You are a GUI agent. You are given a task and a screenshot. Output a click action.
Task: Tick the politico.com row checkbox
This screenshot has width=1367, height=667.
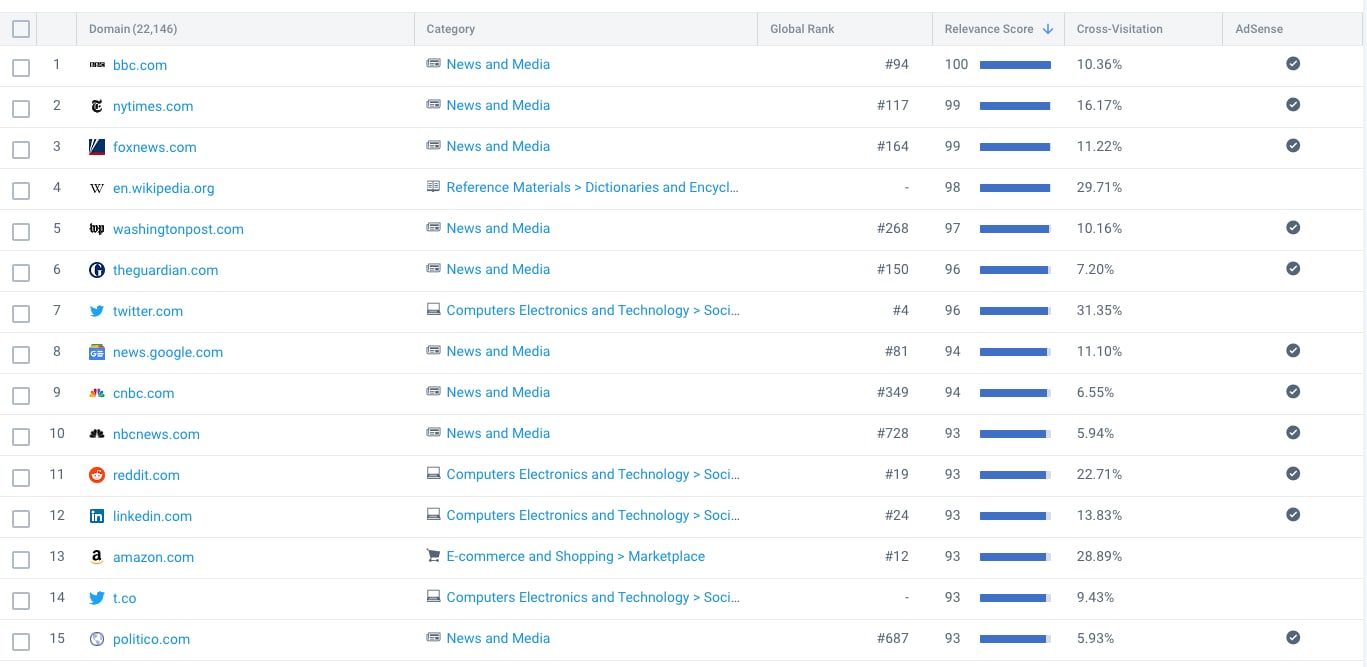click(21, 642)
